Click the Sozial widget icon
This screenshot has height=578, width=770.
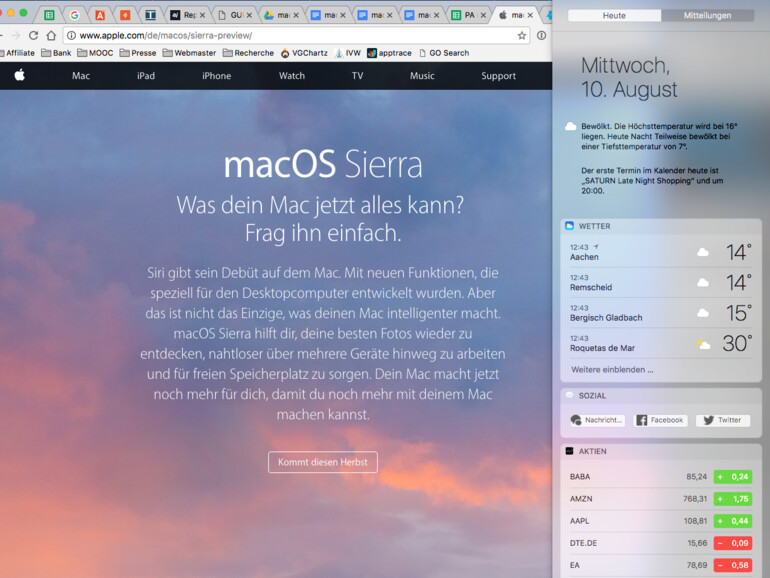point(569,395)
